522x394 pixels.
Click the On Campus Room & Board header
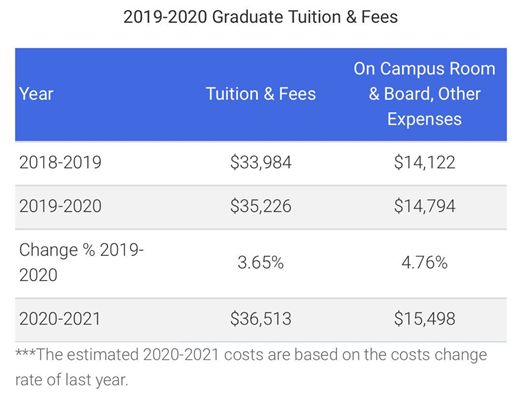coord(424,94)
